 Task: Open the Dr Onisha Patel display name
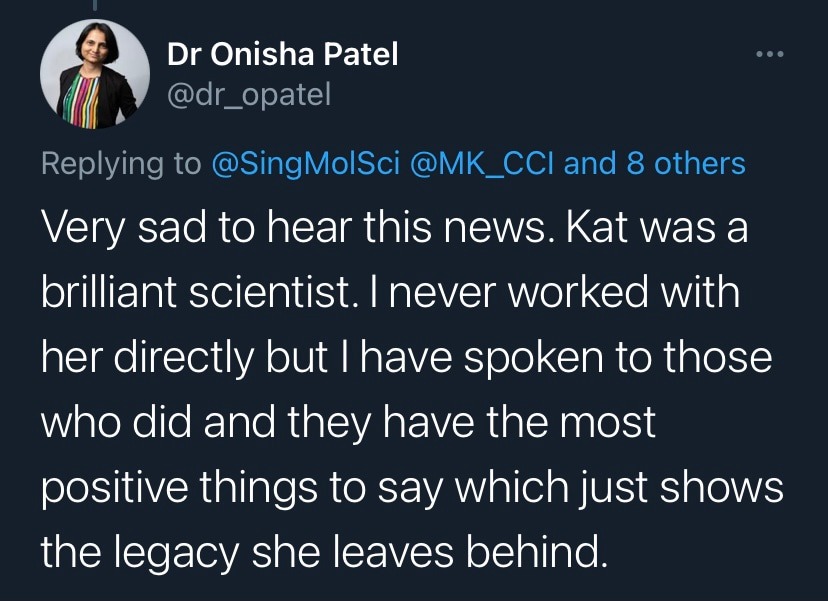[x=283, y=54]
